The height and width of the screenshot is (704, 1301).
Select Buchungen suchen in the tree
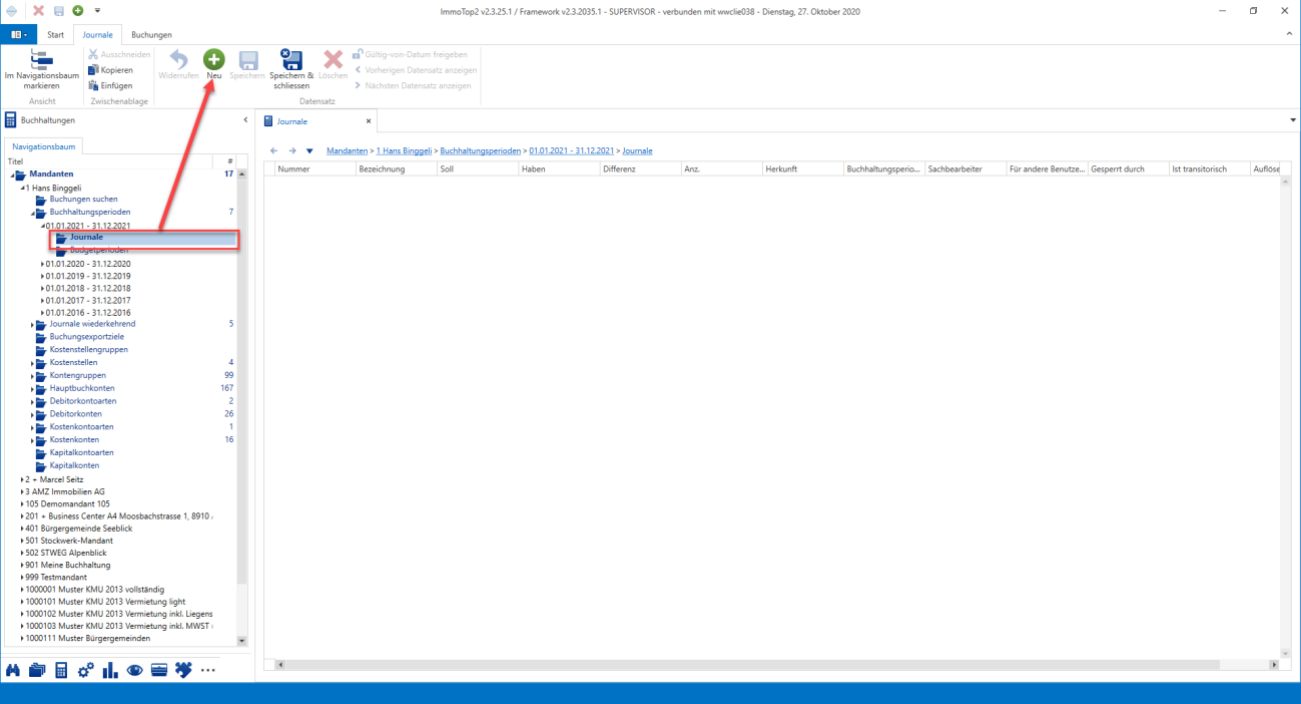[x=84, y=199]
